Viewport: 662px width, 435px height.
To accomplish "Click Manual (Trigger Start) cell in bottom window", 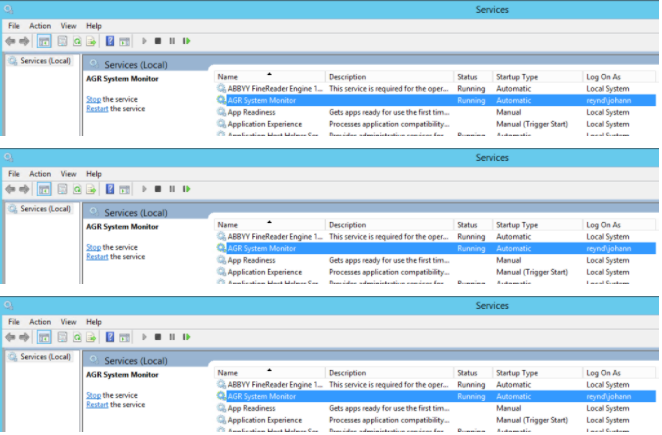I will [532, 420].
